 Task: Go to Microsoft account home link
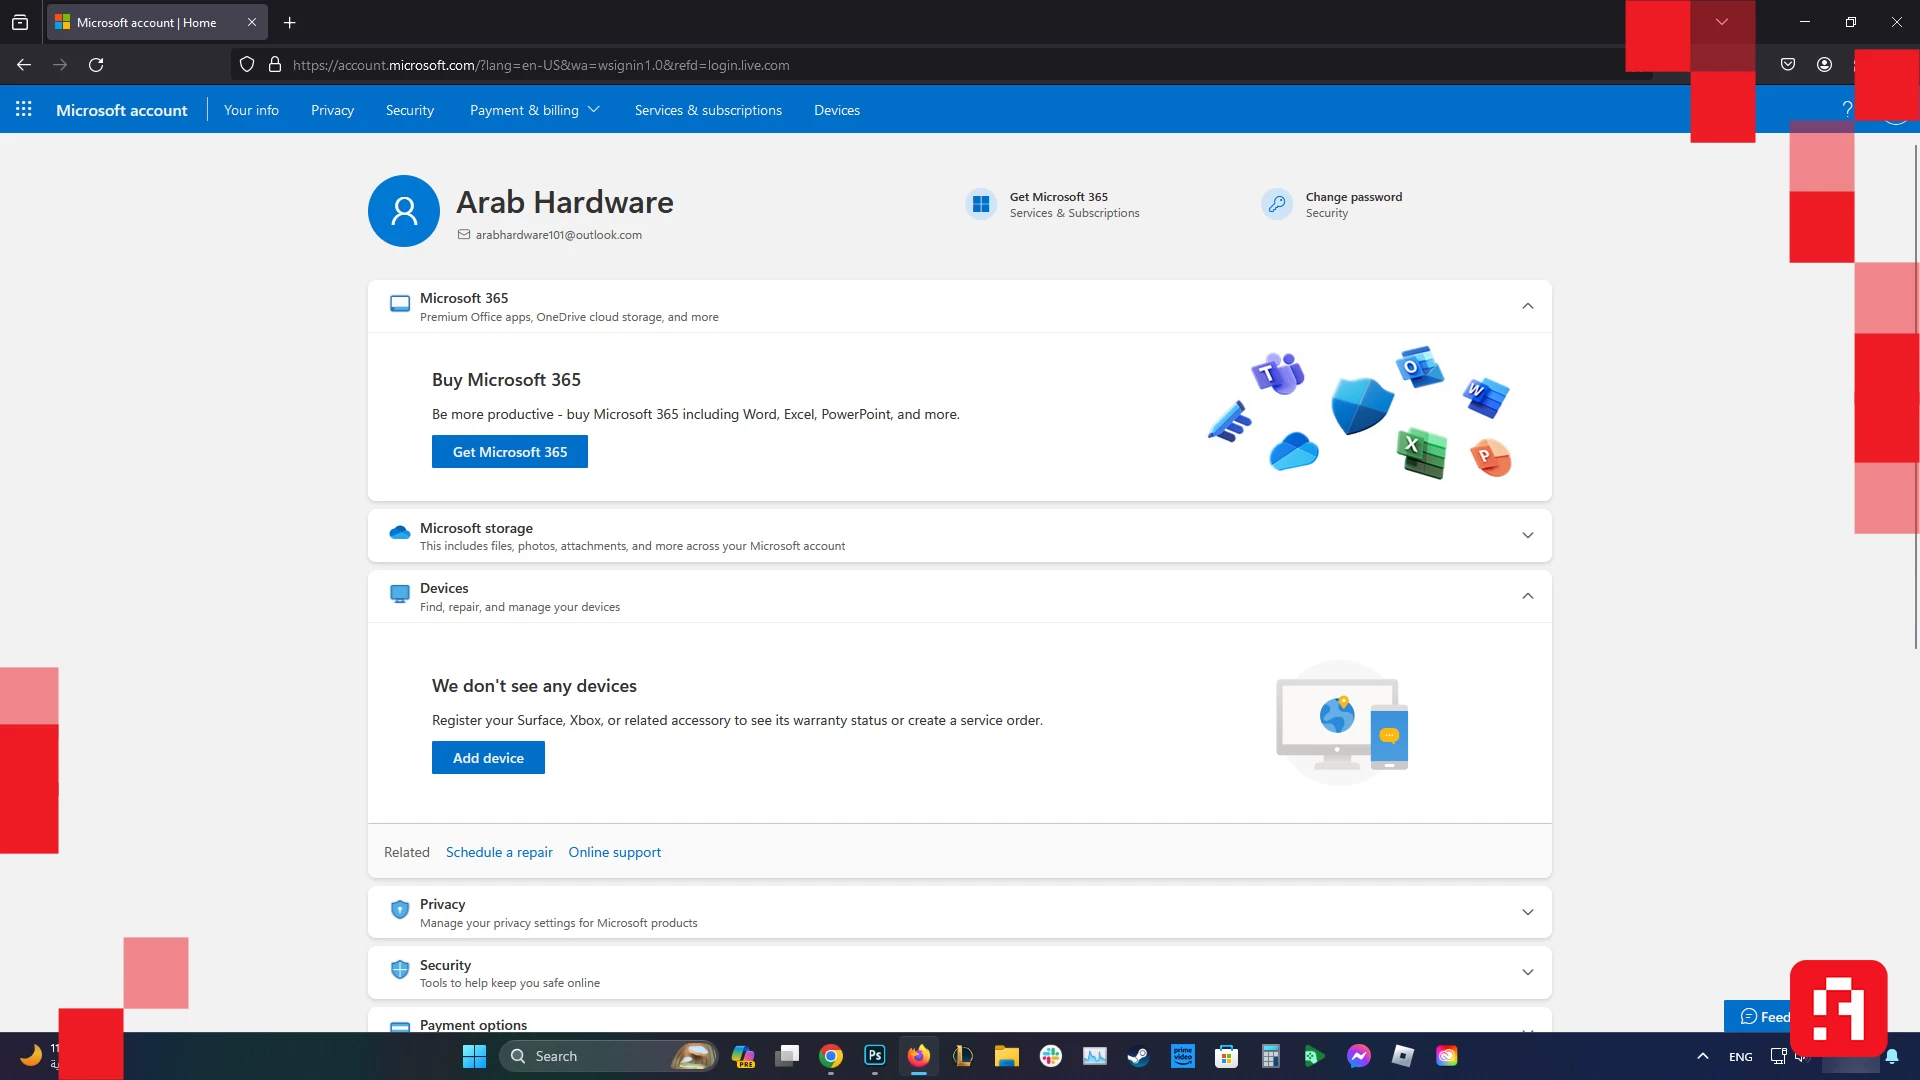(122, 110)
